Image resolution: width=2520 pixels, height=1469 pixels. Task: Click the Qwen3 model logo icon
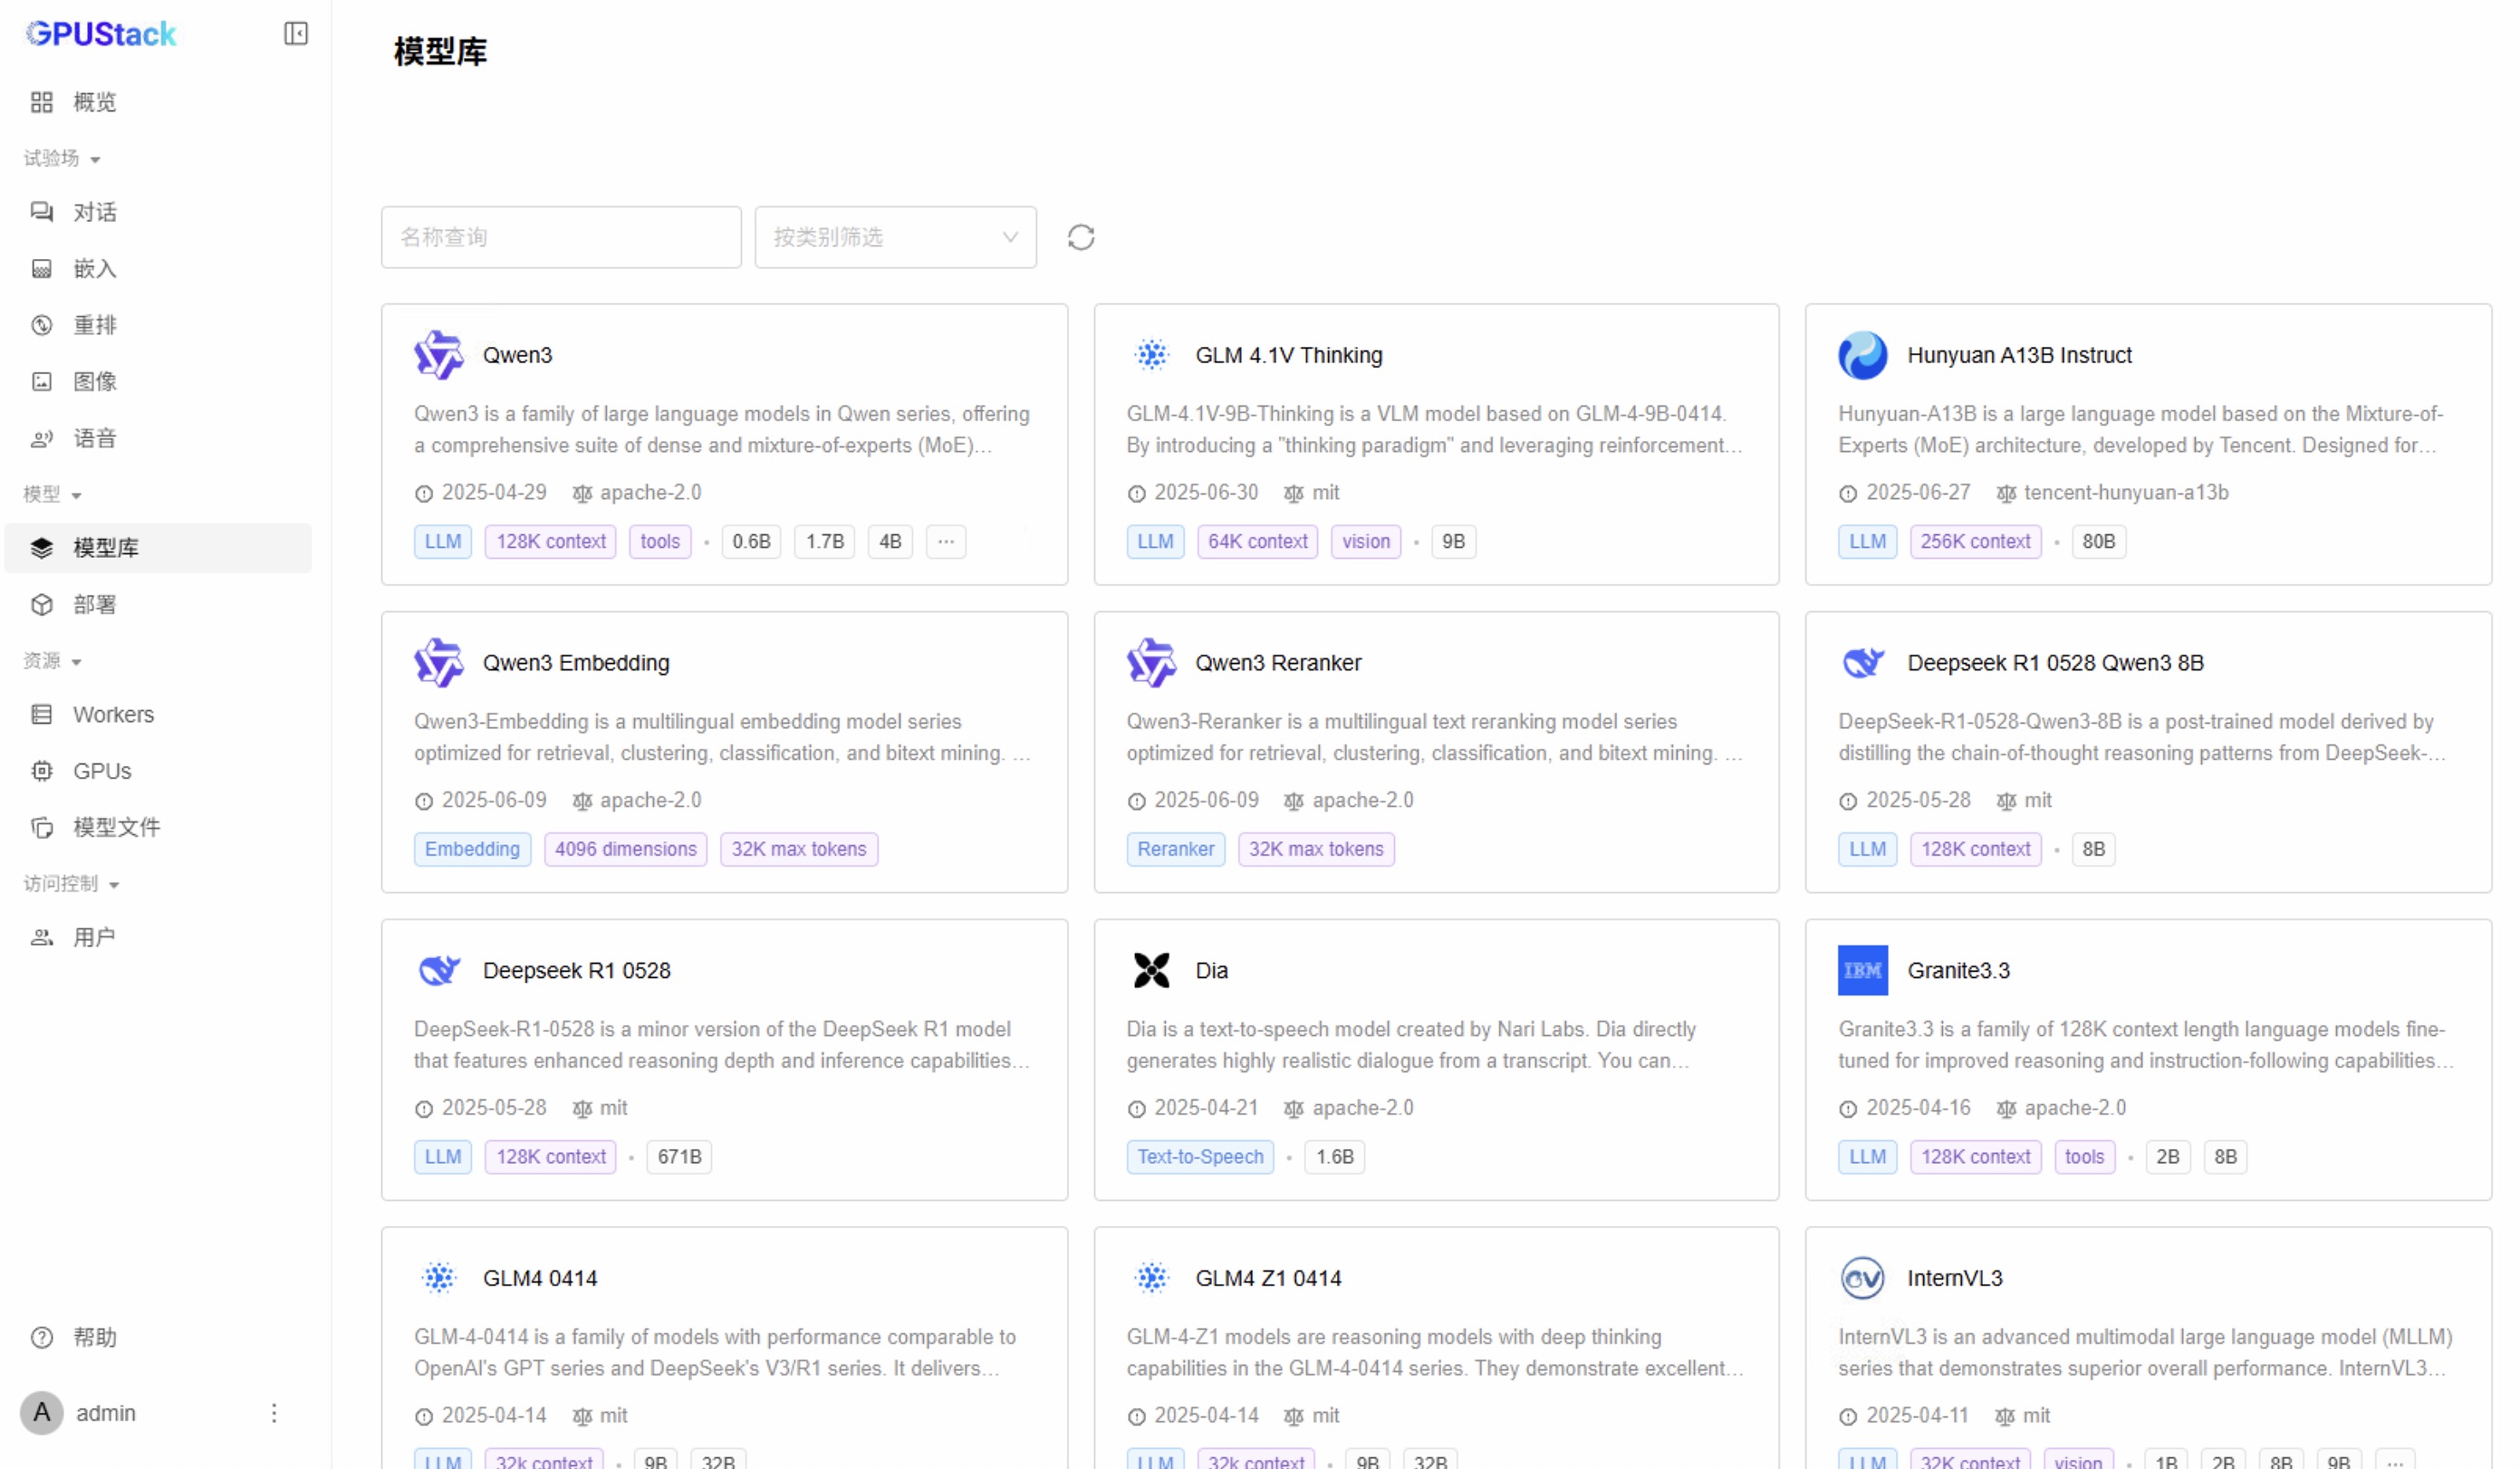(439, 355)
